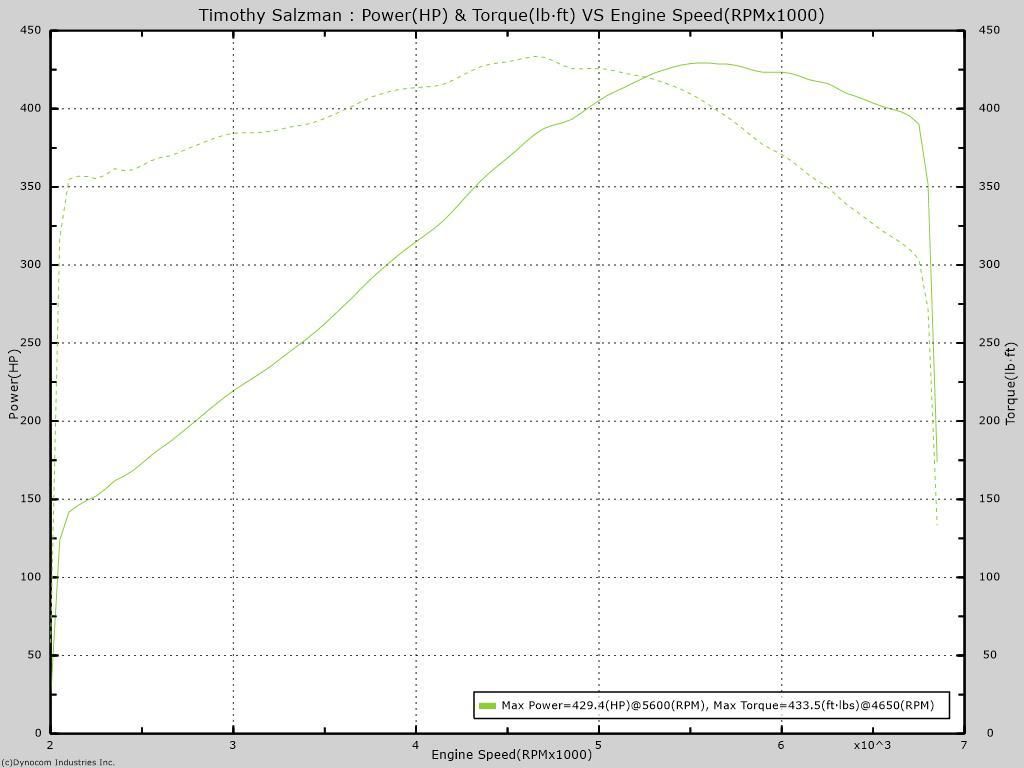Click the x10^3 multiplier label

coord(872,745)
